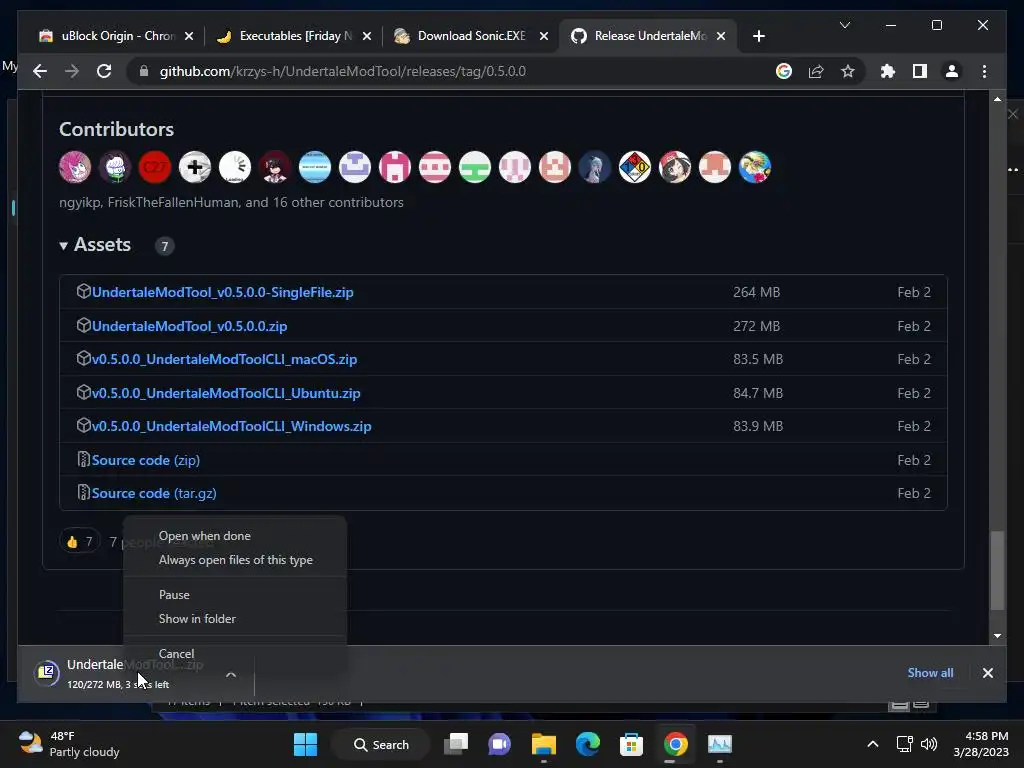Open Task View on the taskbar
This screenshot has width=1024, height=768.
[456, 744]
